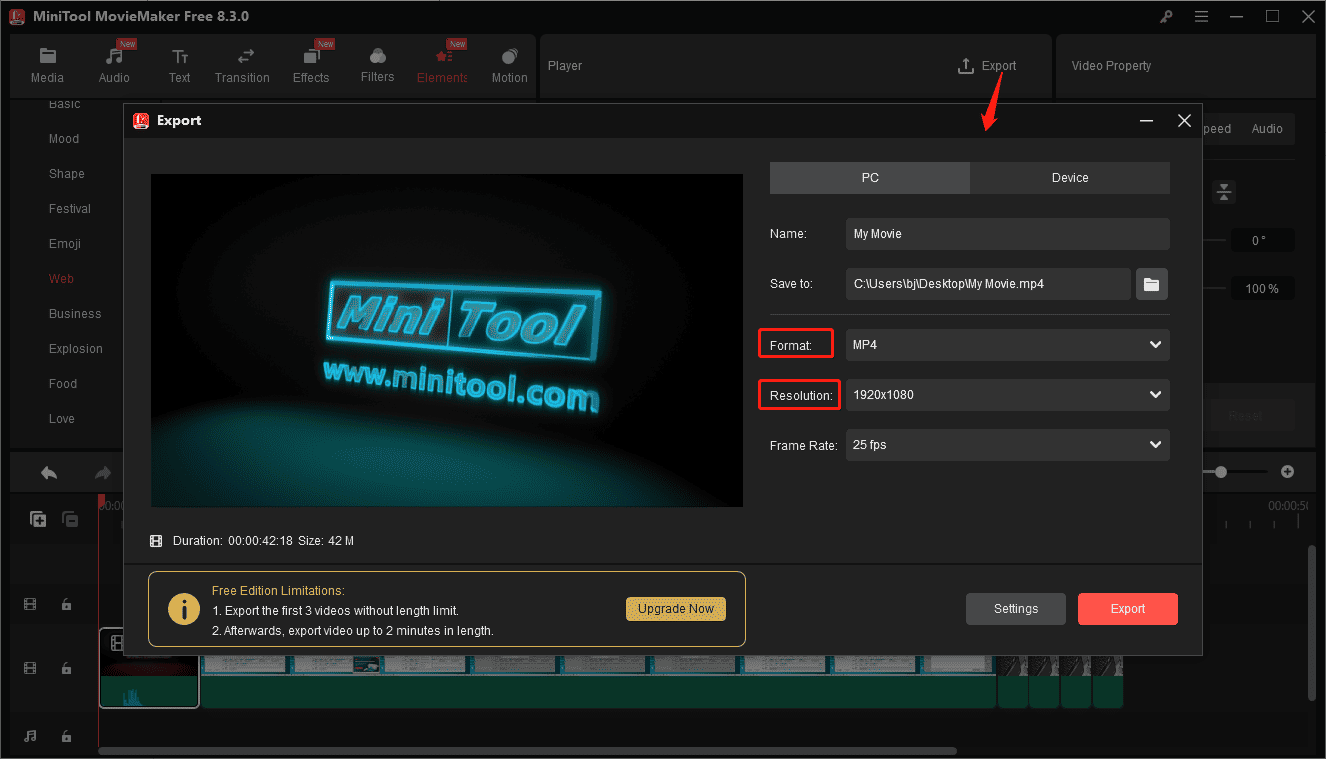Select the Business elements category
The height and width of the screenshot is (759, 1326).
tap(75, 314)
